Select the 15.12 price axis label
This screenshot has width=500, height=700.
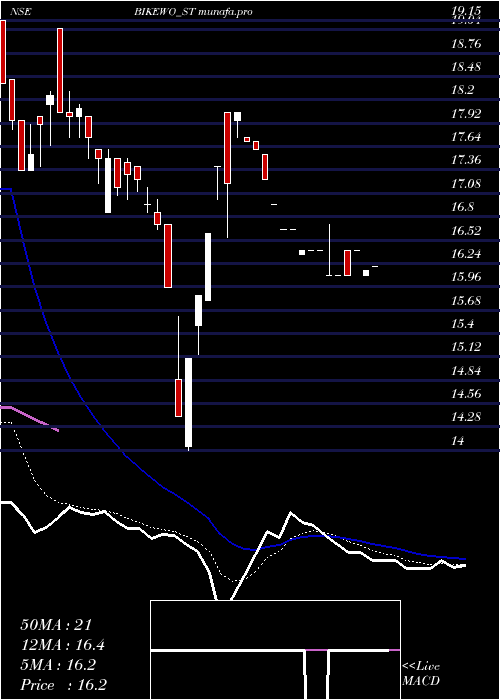466,347
